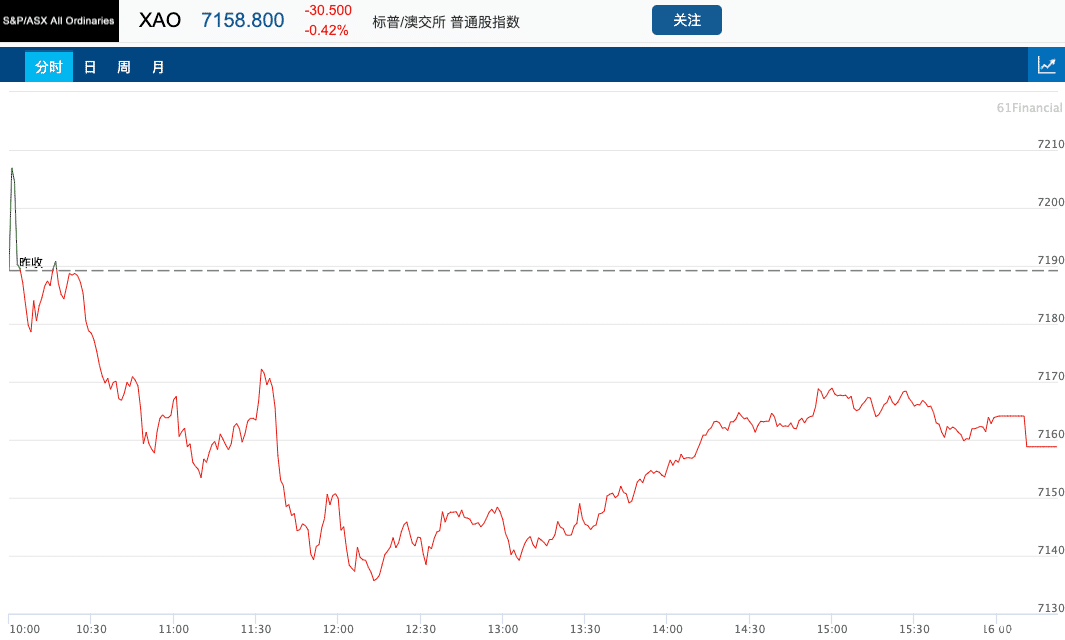Screen dimensions: 1065x640
Task: Click the chart's lowest point after 12:00
Action: pyautogui.click(x=375, y=580)
